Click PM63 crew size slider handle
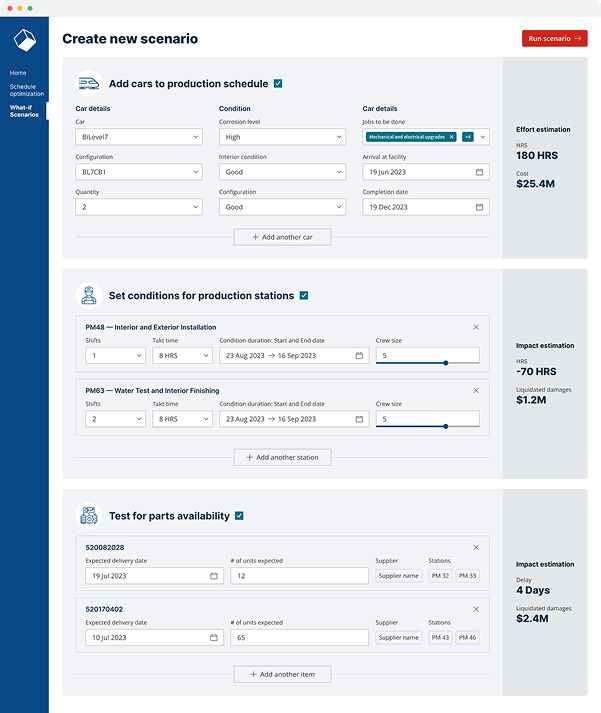 pos(446,426)
